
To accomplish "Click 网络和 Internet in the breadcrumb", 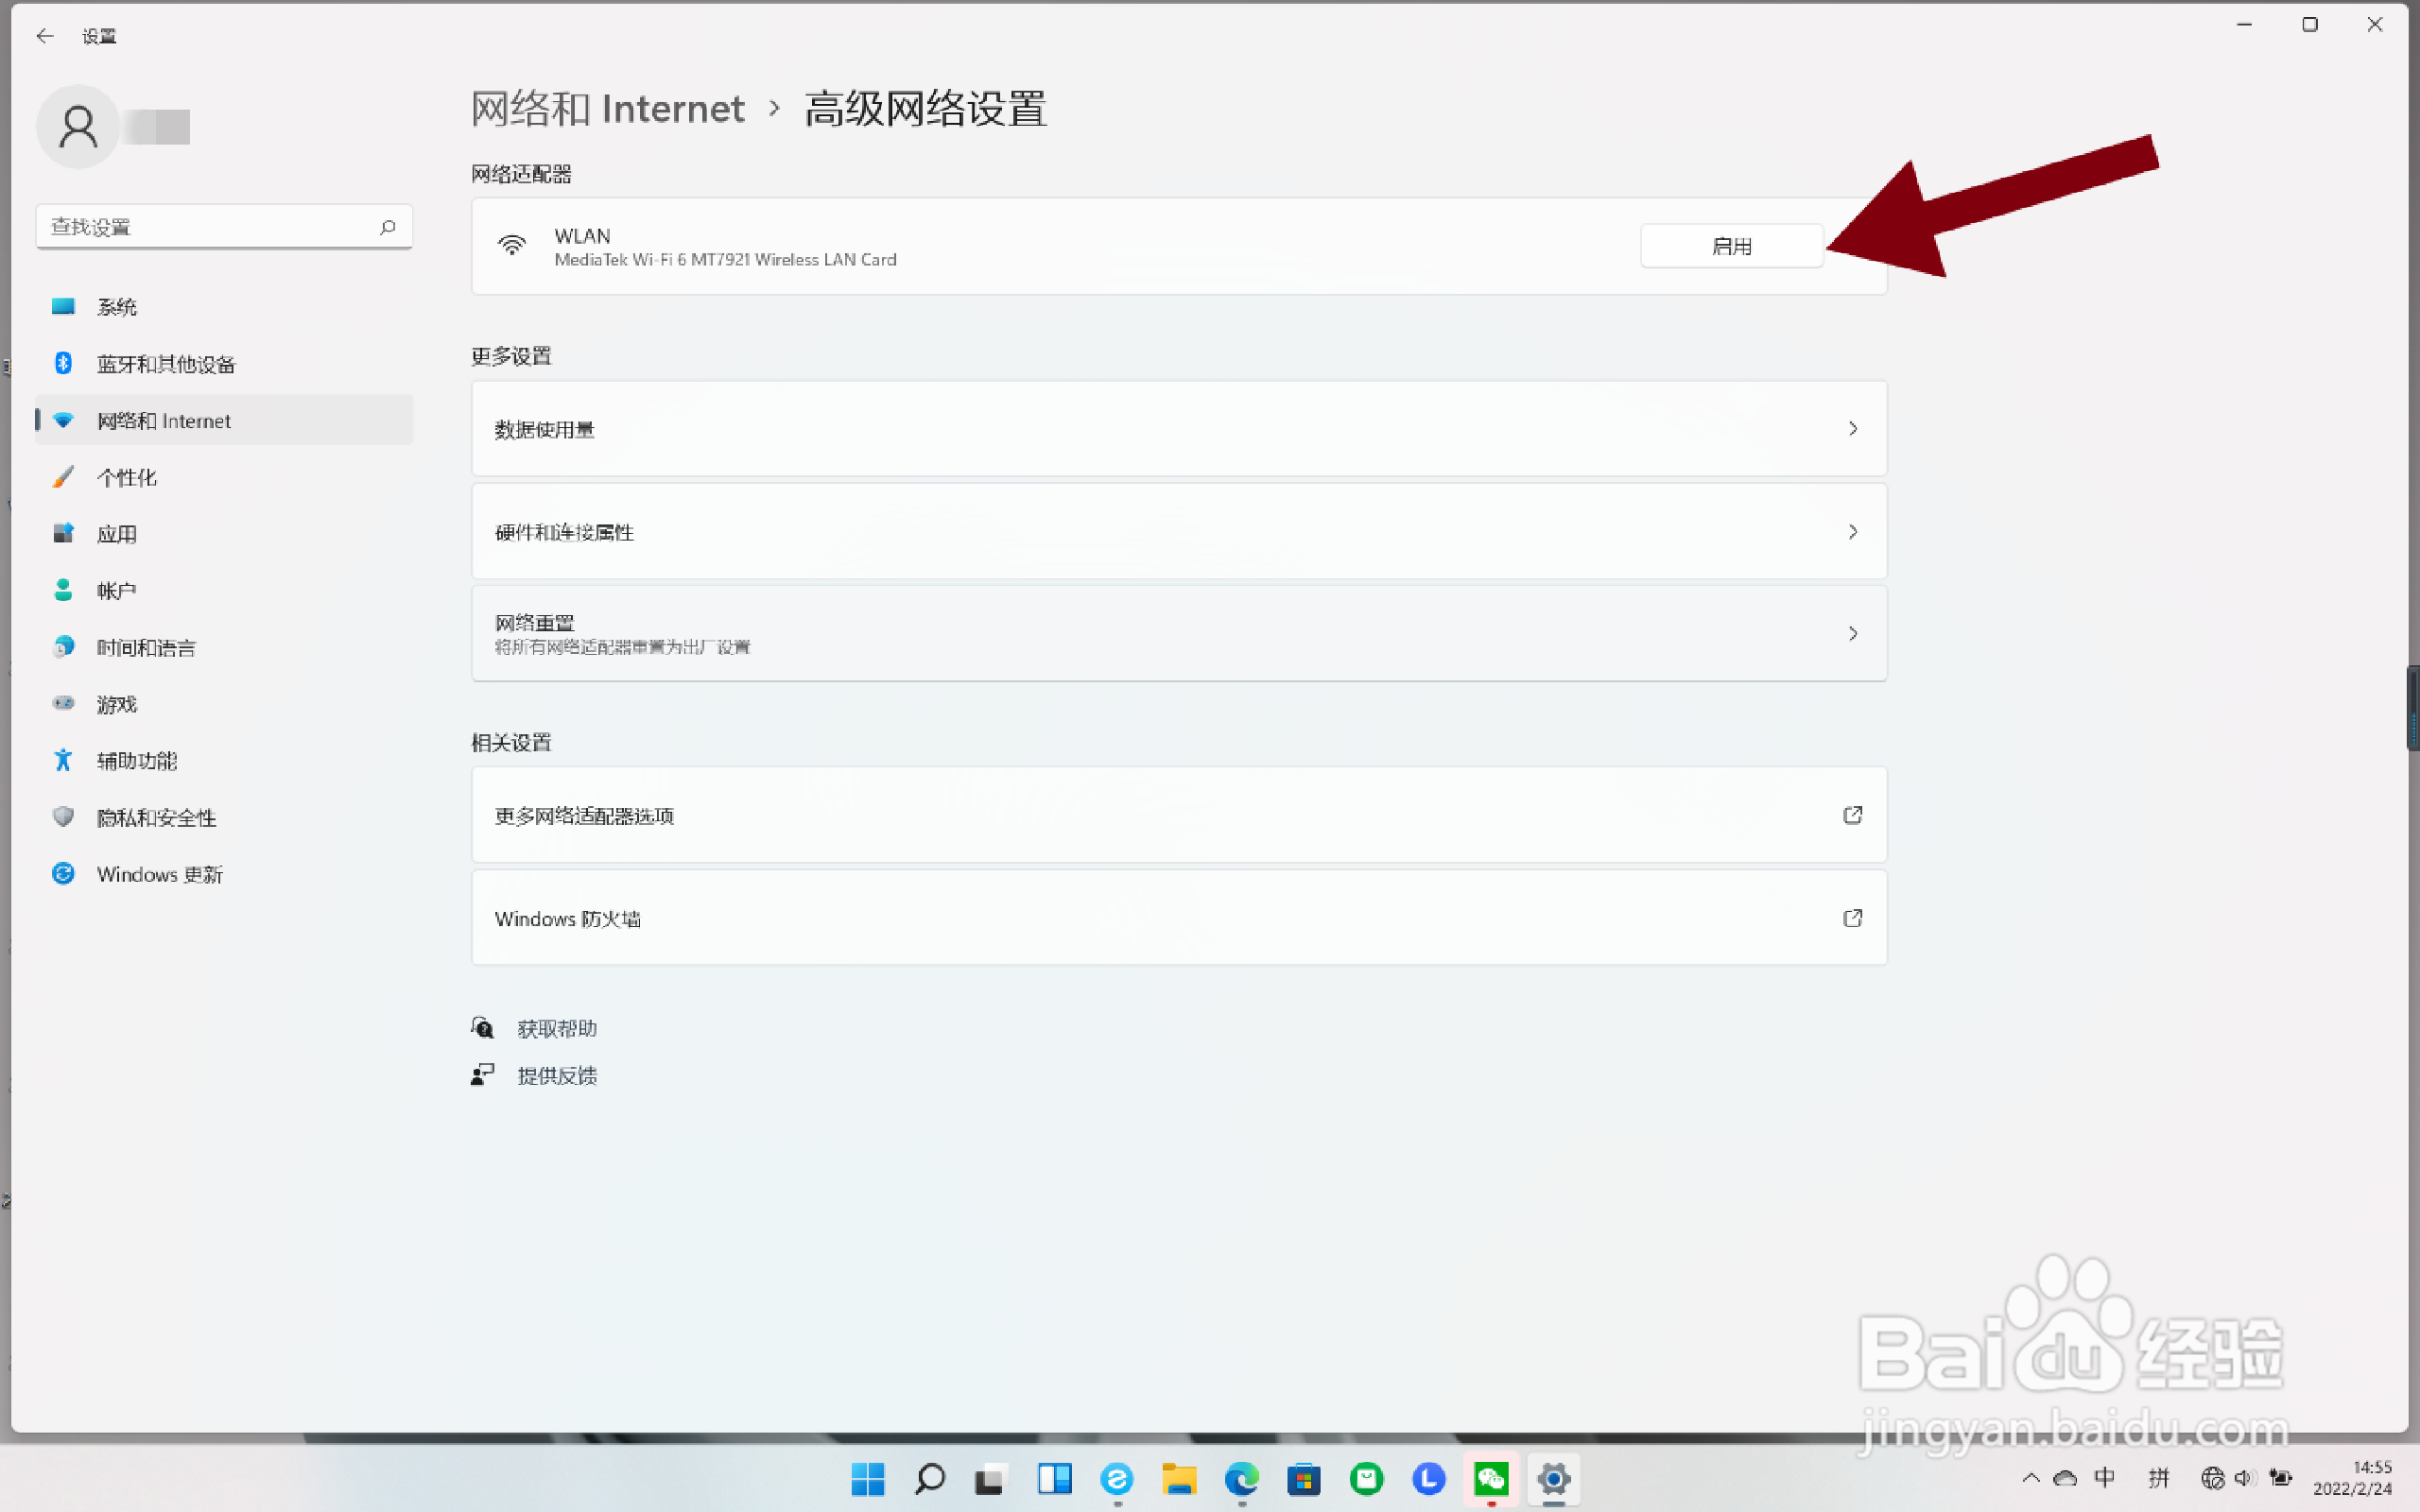I will [607, 108].
